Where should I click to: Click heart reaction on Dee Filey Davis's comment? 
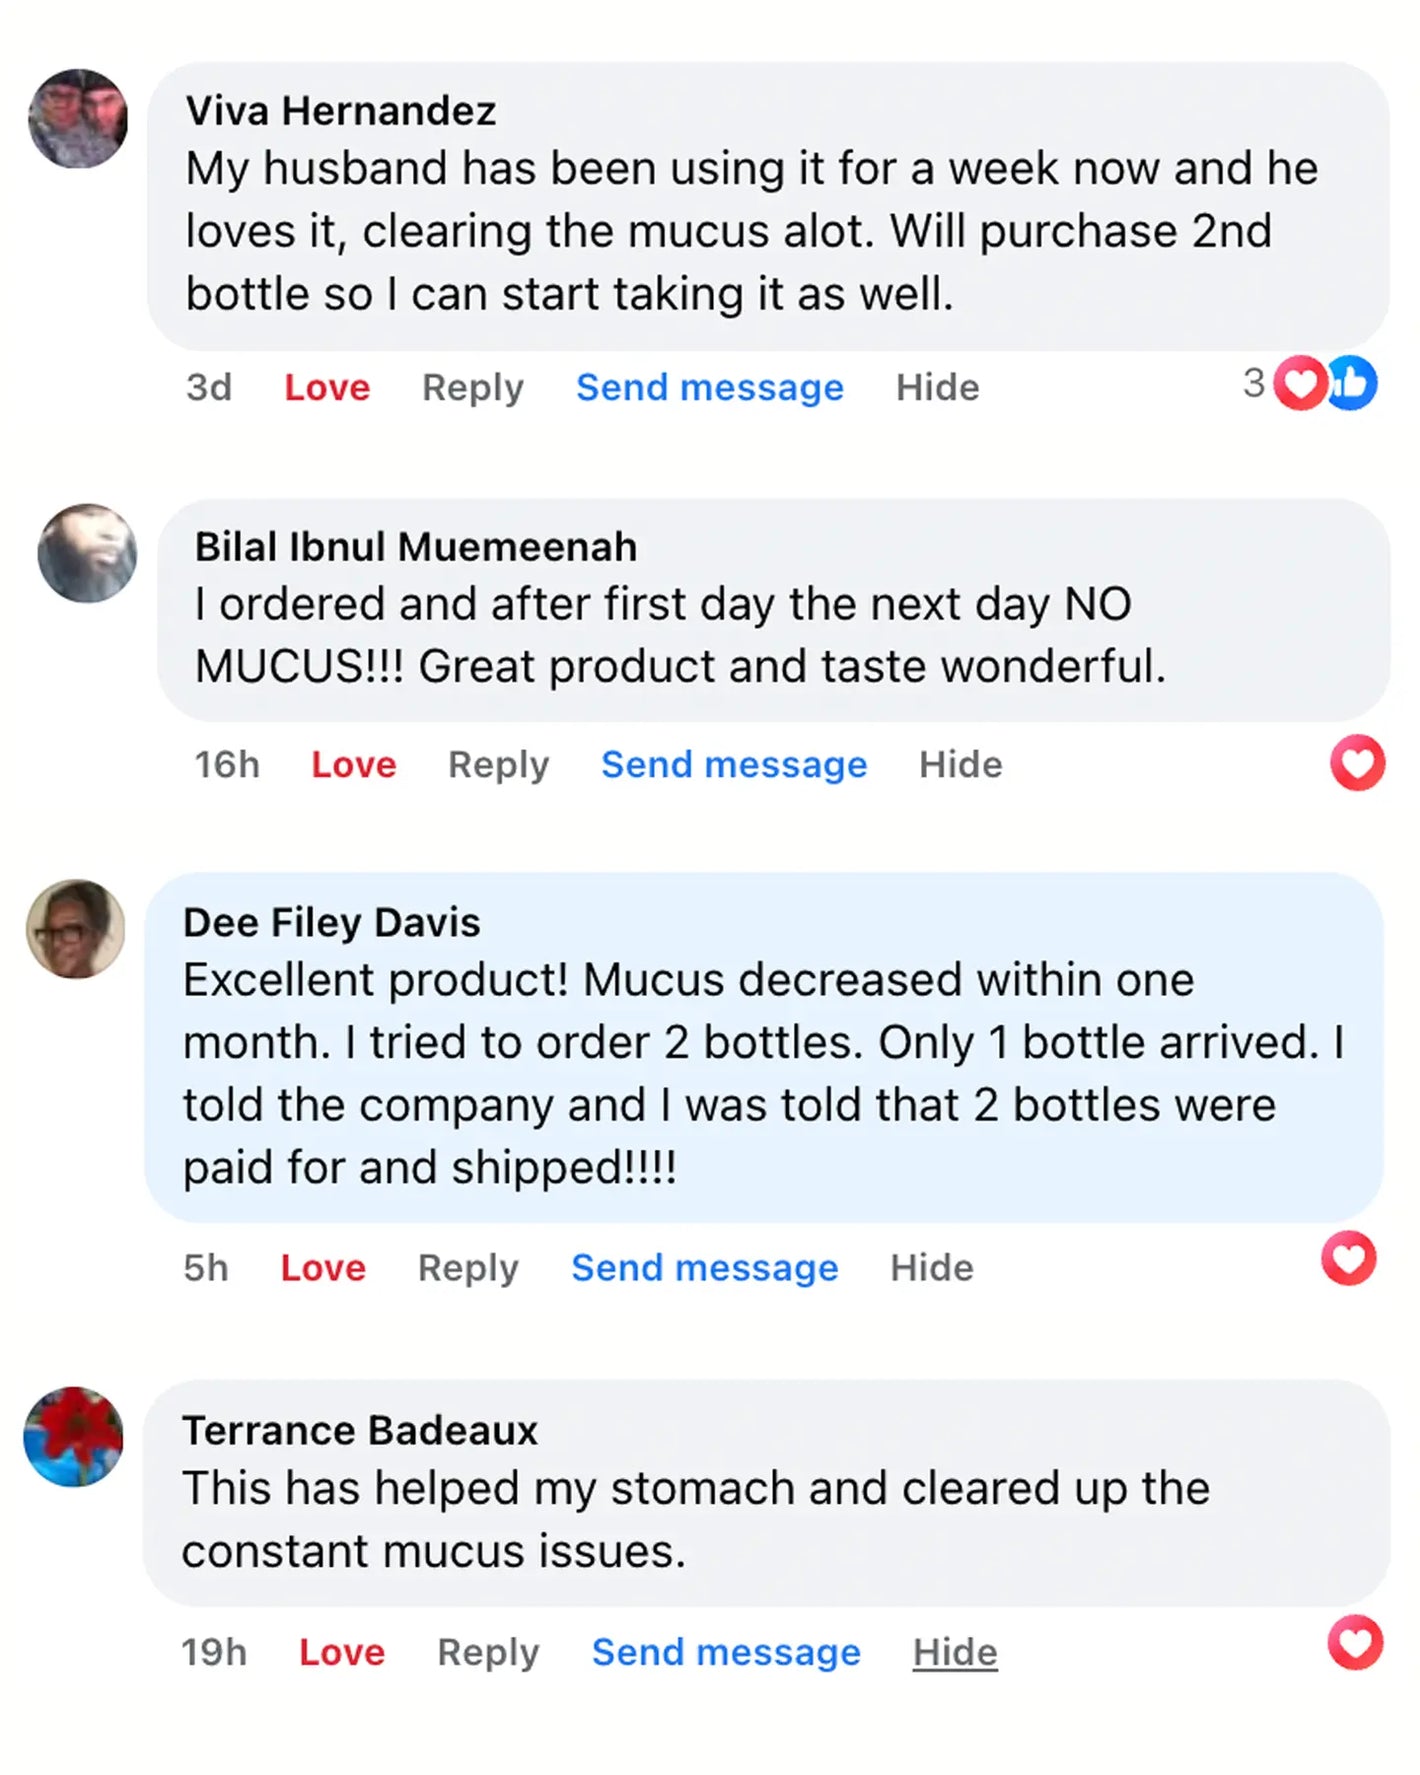click(x=1348, y=1257)
